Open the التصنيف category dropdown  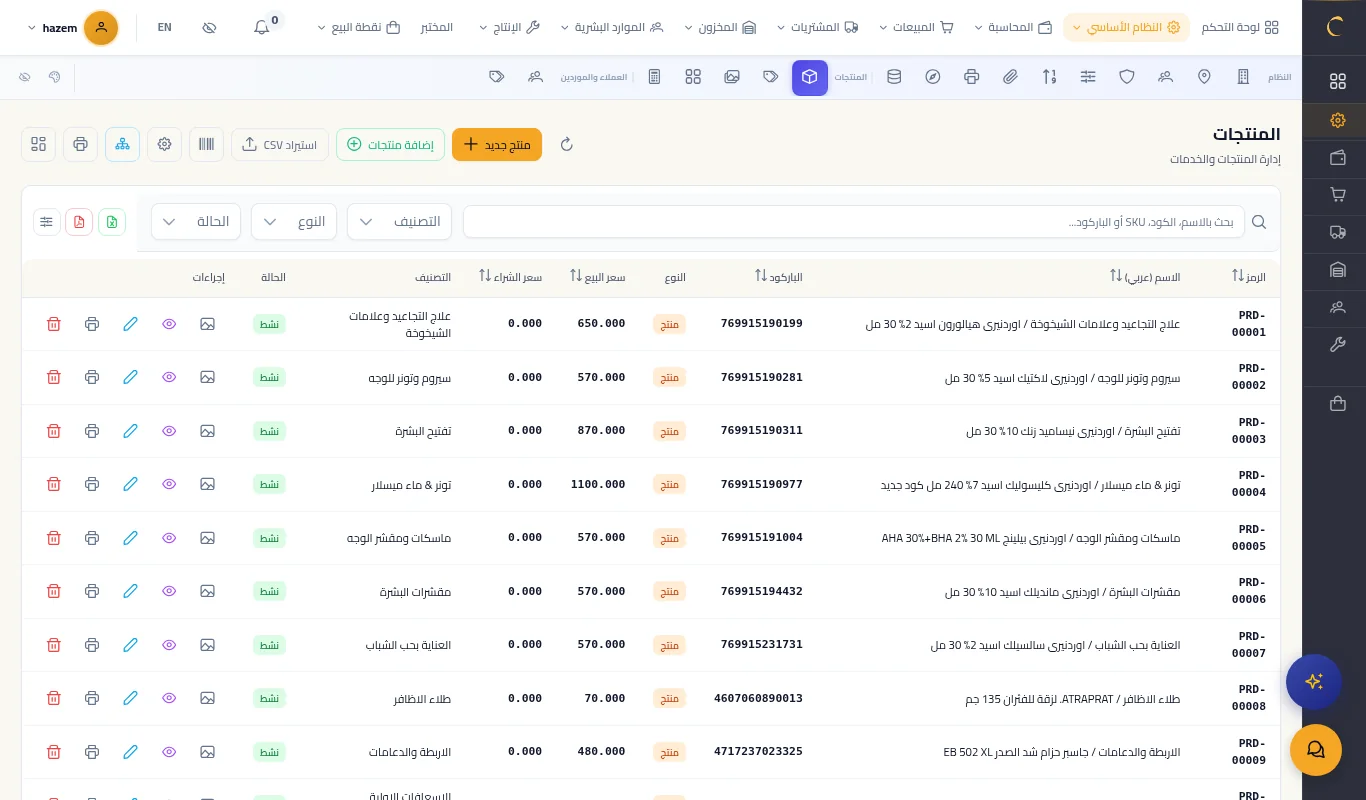pos(399,221)
